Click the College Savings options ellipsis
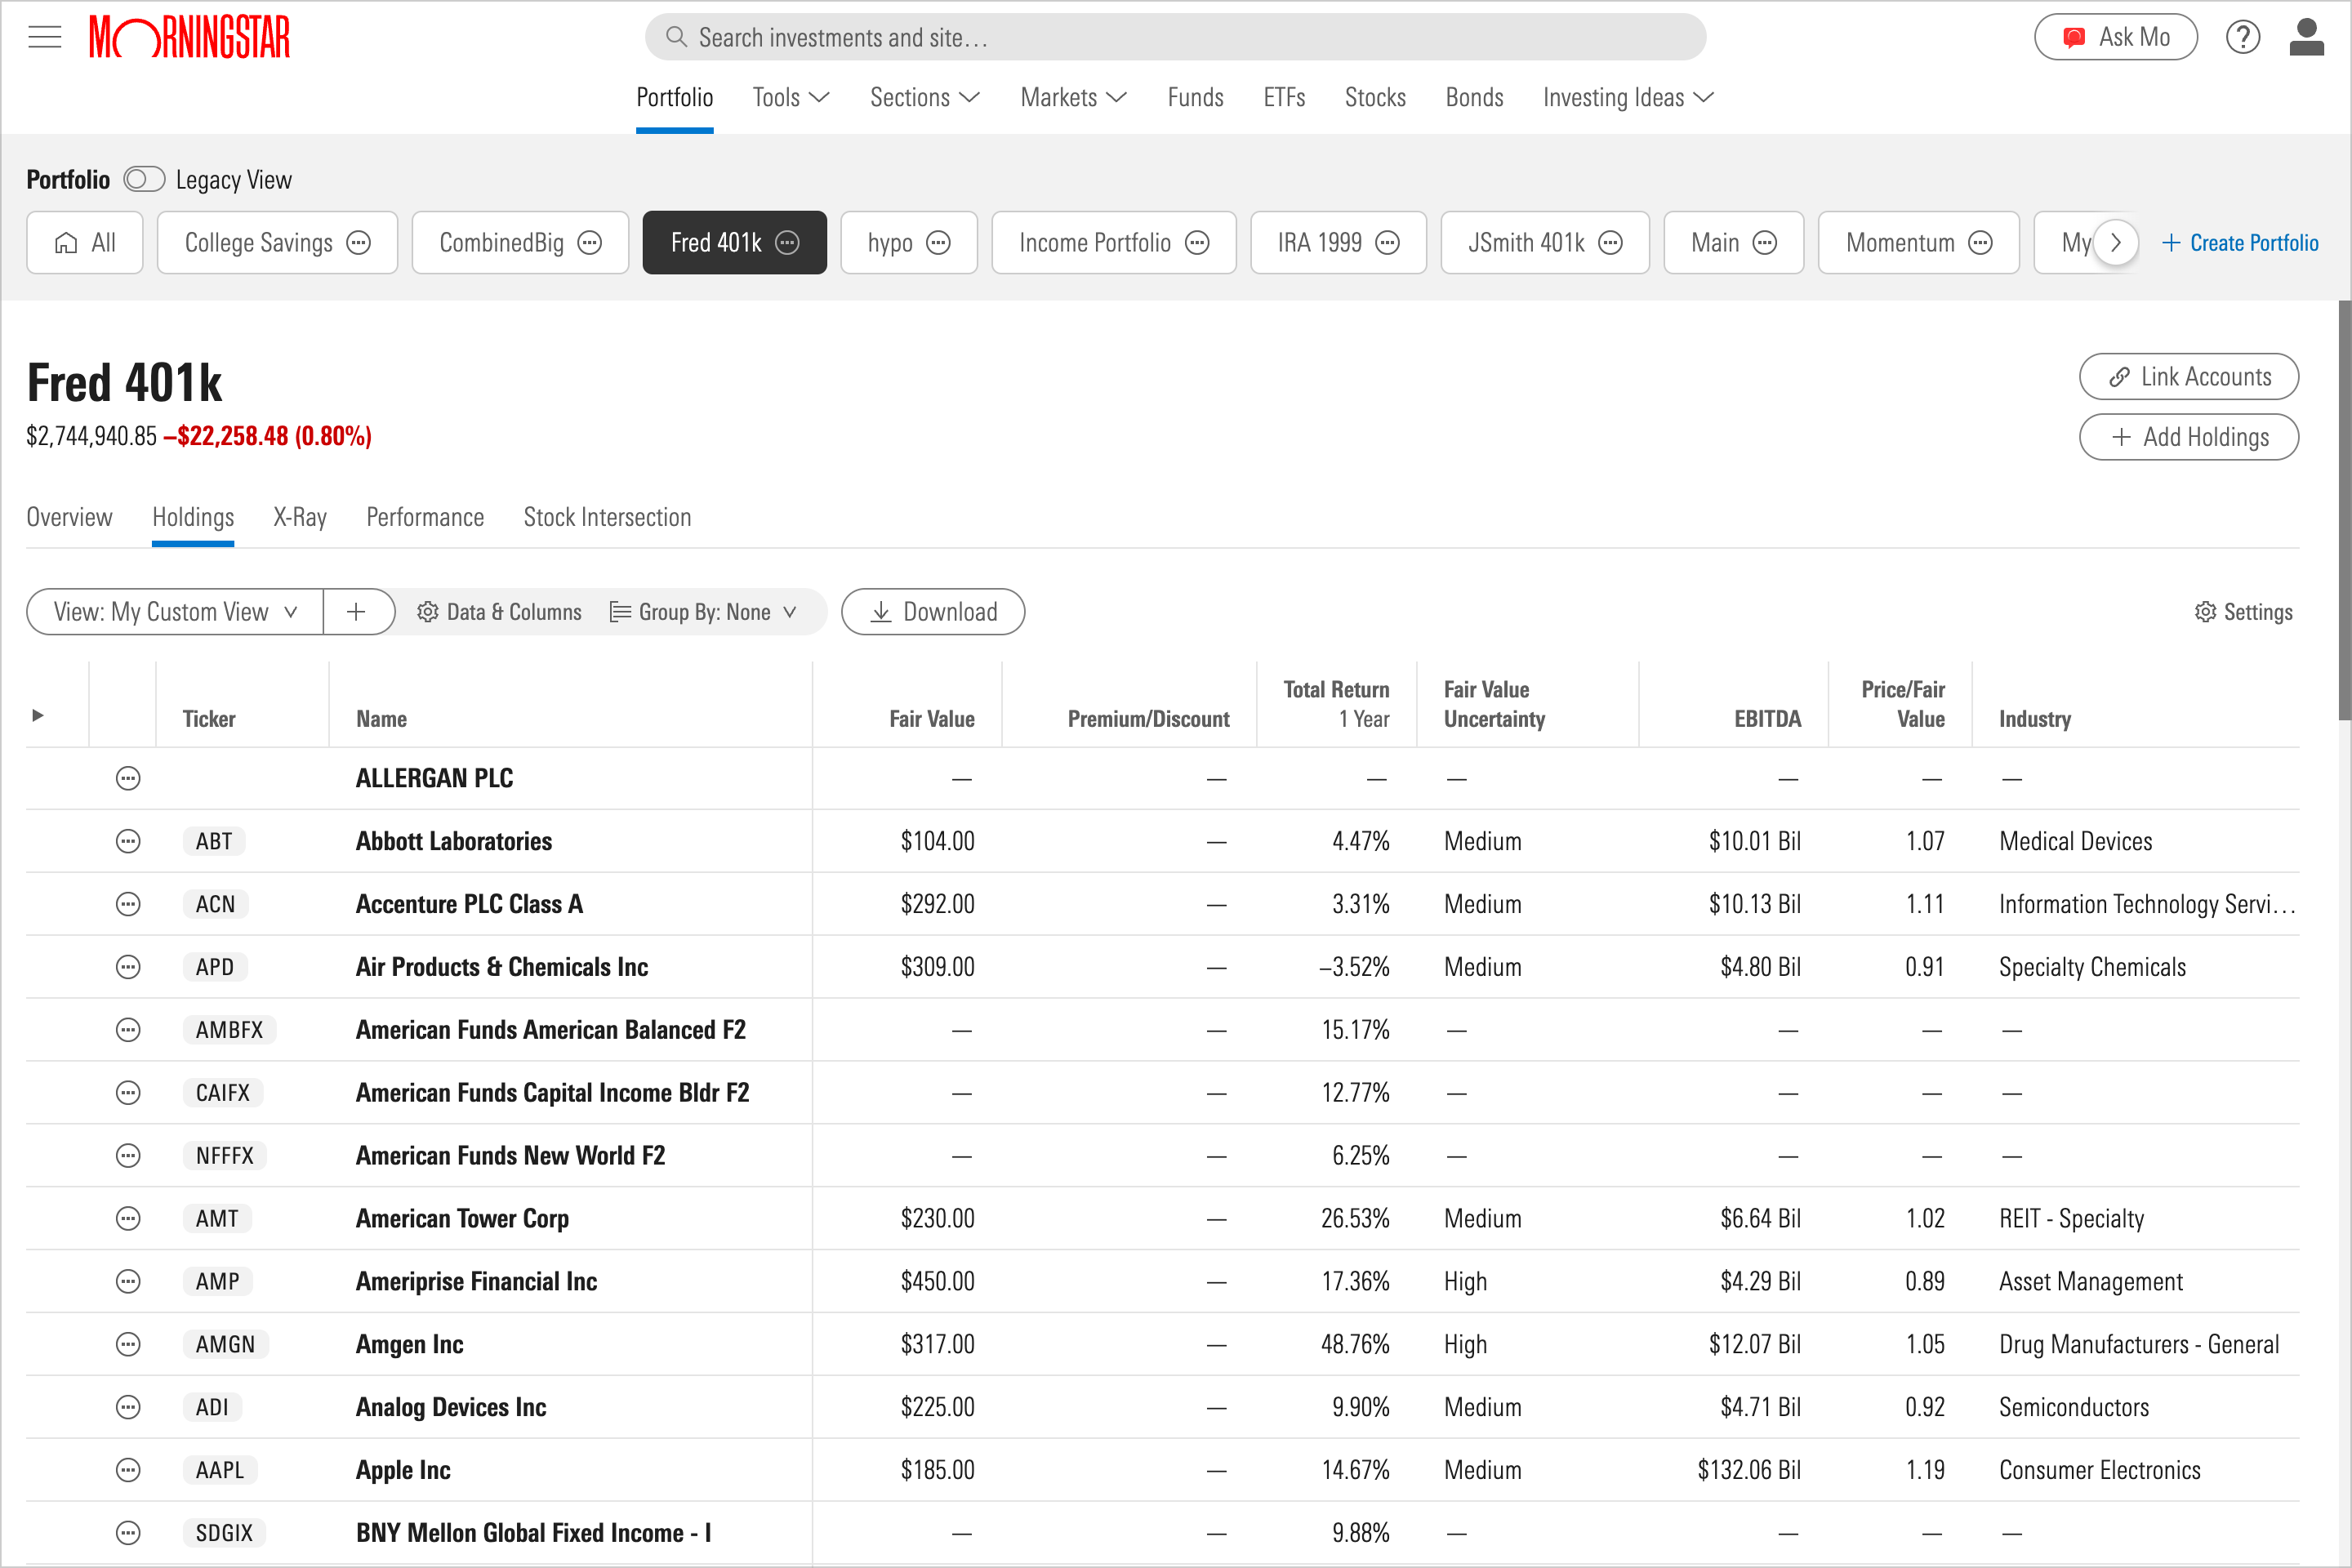 [x=359, y=243]
